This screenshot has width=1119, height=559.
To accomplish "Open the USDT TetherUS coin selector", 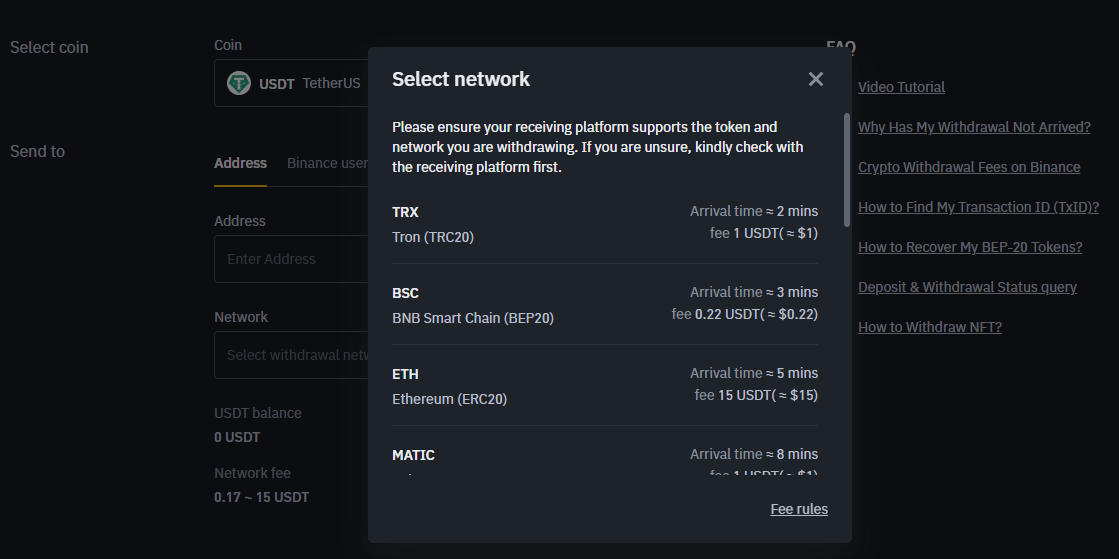I will (291, 84).
